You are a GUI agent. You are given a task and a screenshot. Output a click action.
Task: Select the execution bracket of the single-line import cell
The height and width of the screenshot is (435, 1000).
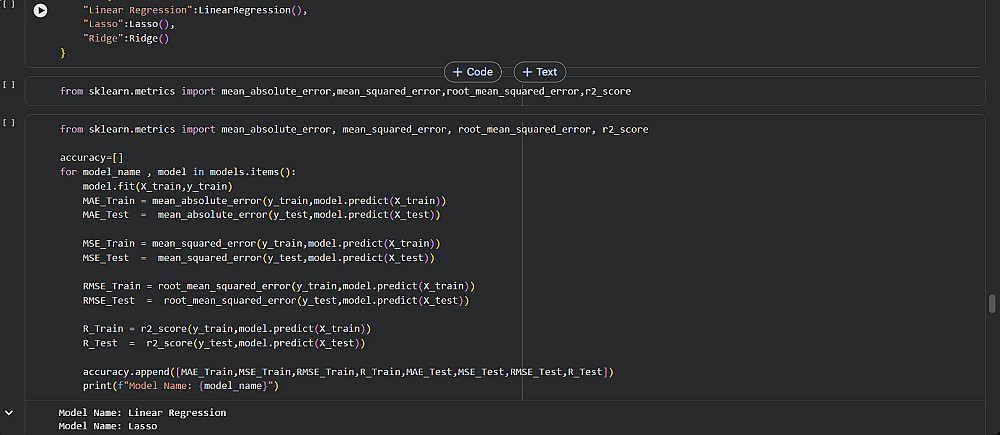[8, 84]
